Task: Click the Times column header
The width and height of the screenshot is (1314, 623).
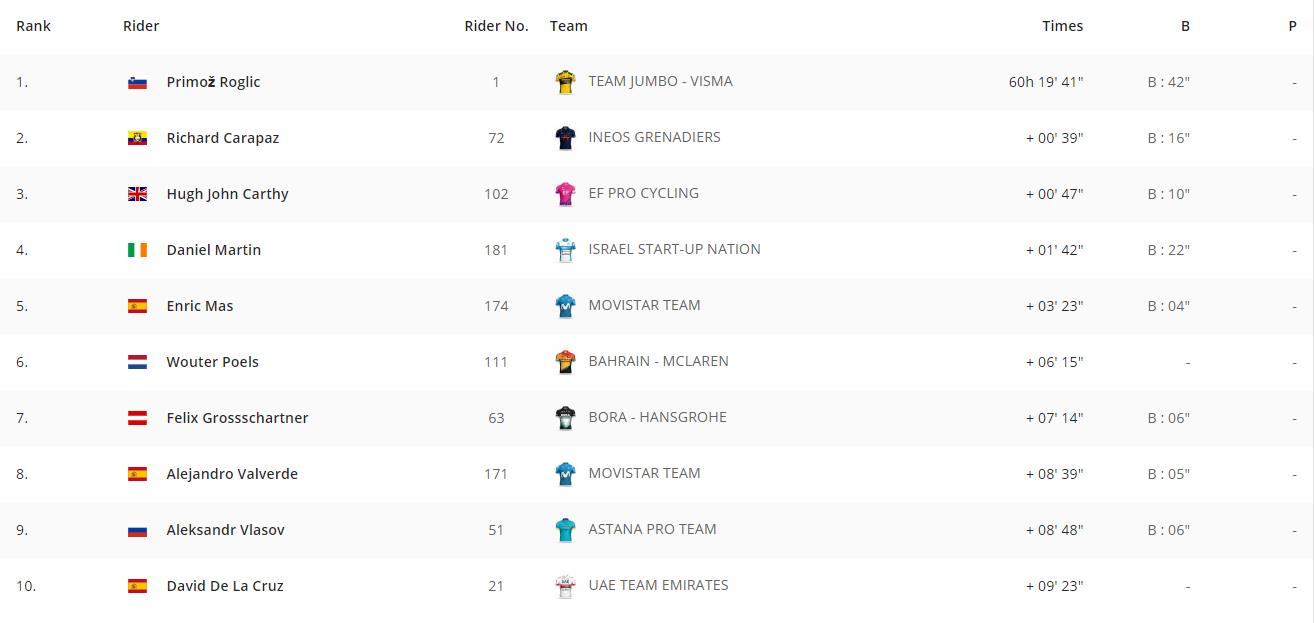Action: [1062, 26]
